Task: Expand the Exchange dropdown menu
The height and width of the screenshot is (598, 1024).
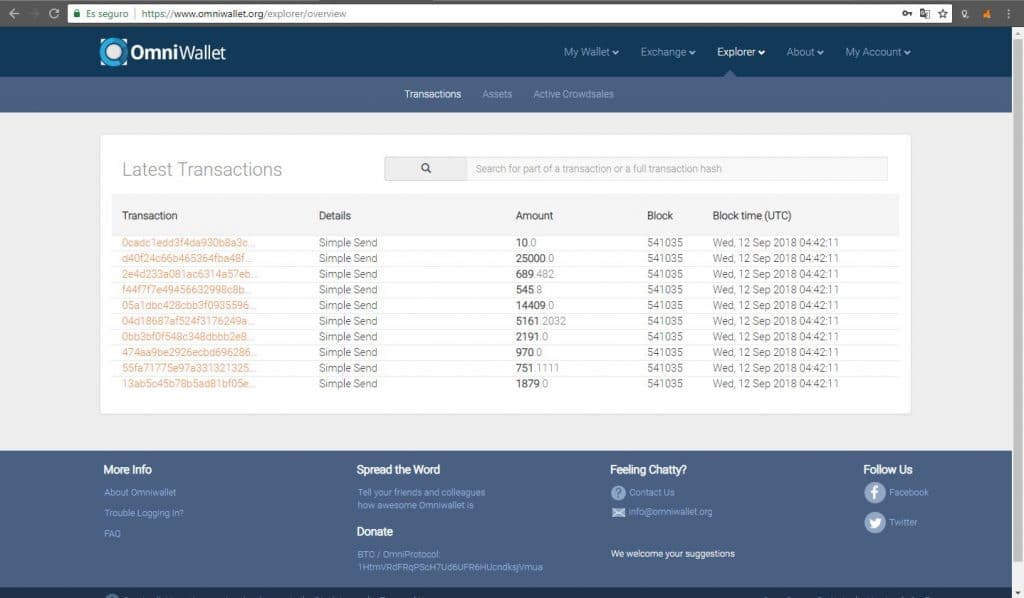Action: [x=667, y=52]
